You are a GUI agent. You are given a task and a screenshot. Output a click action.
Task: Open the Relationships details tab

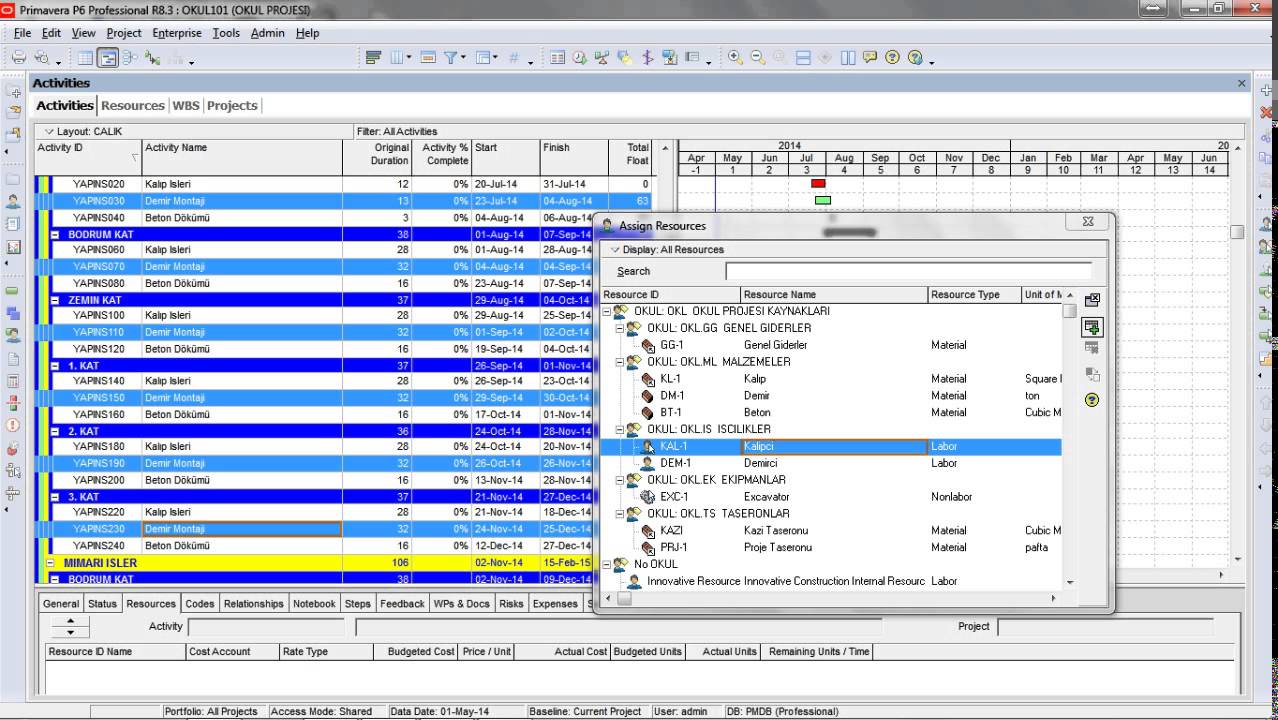click(x=253, y=604)
